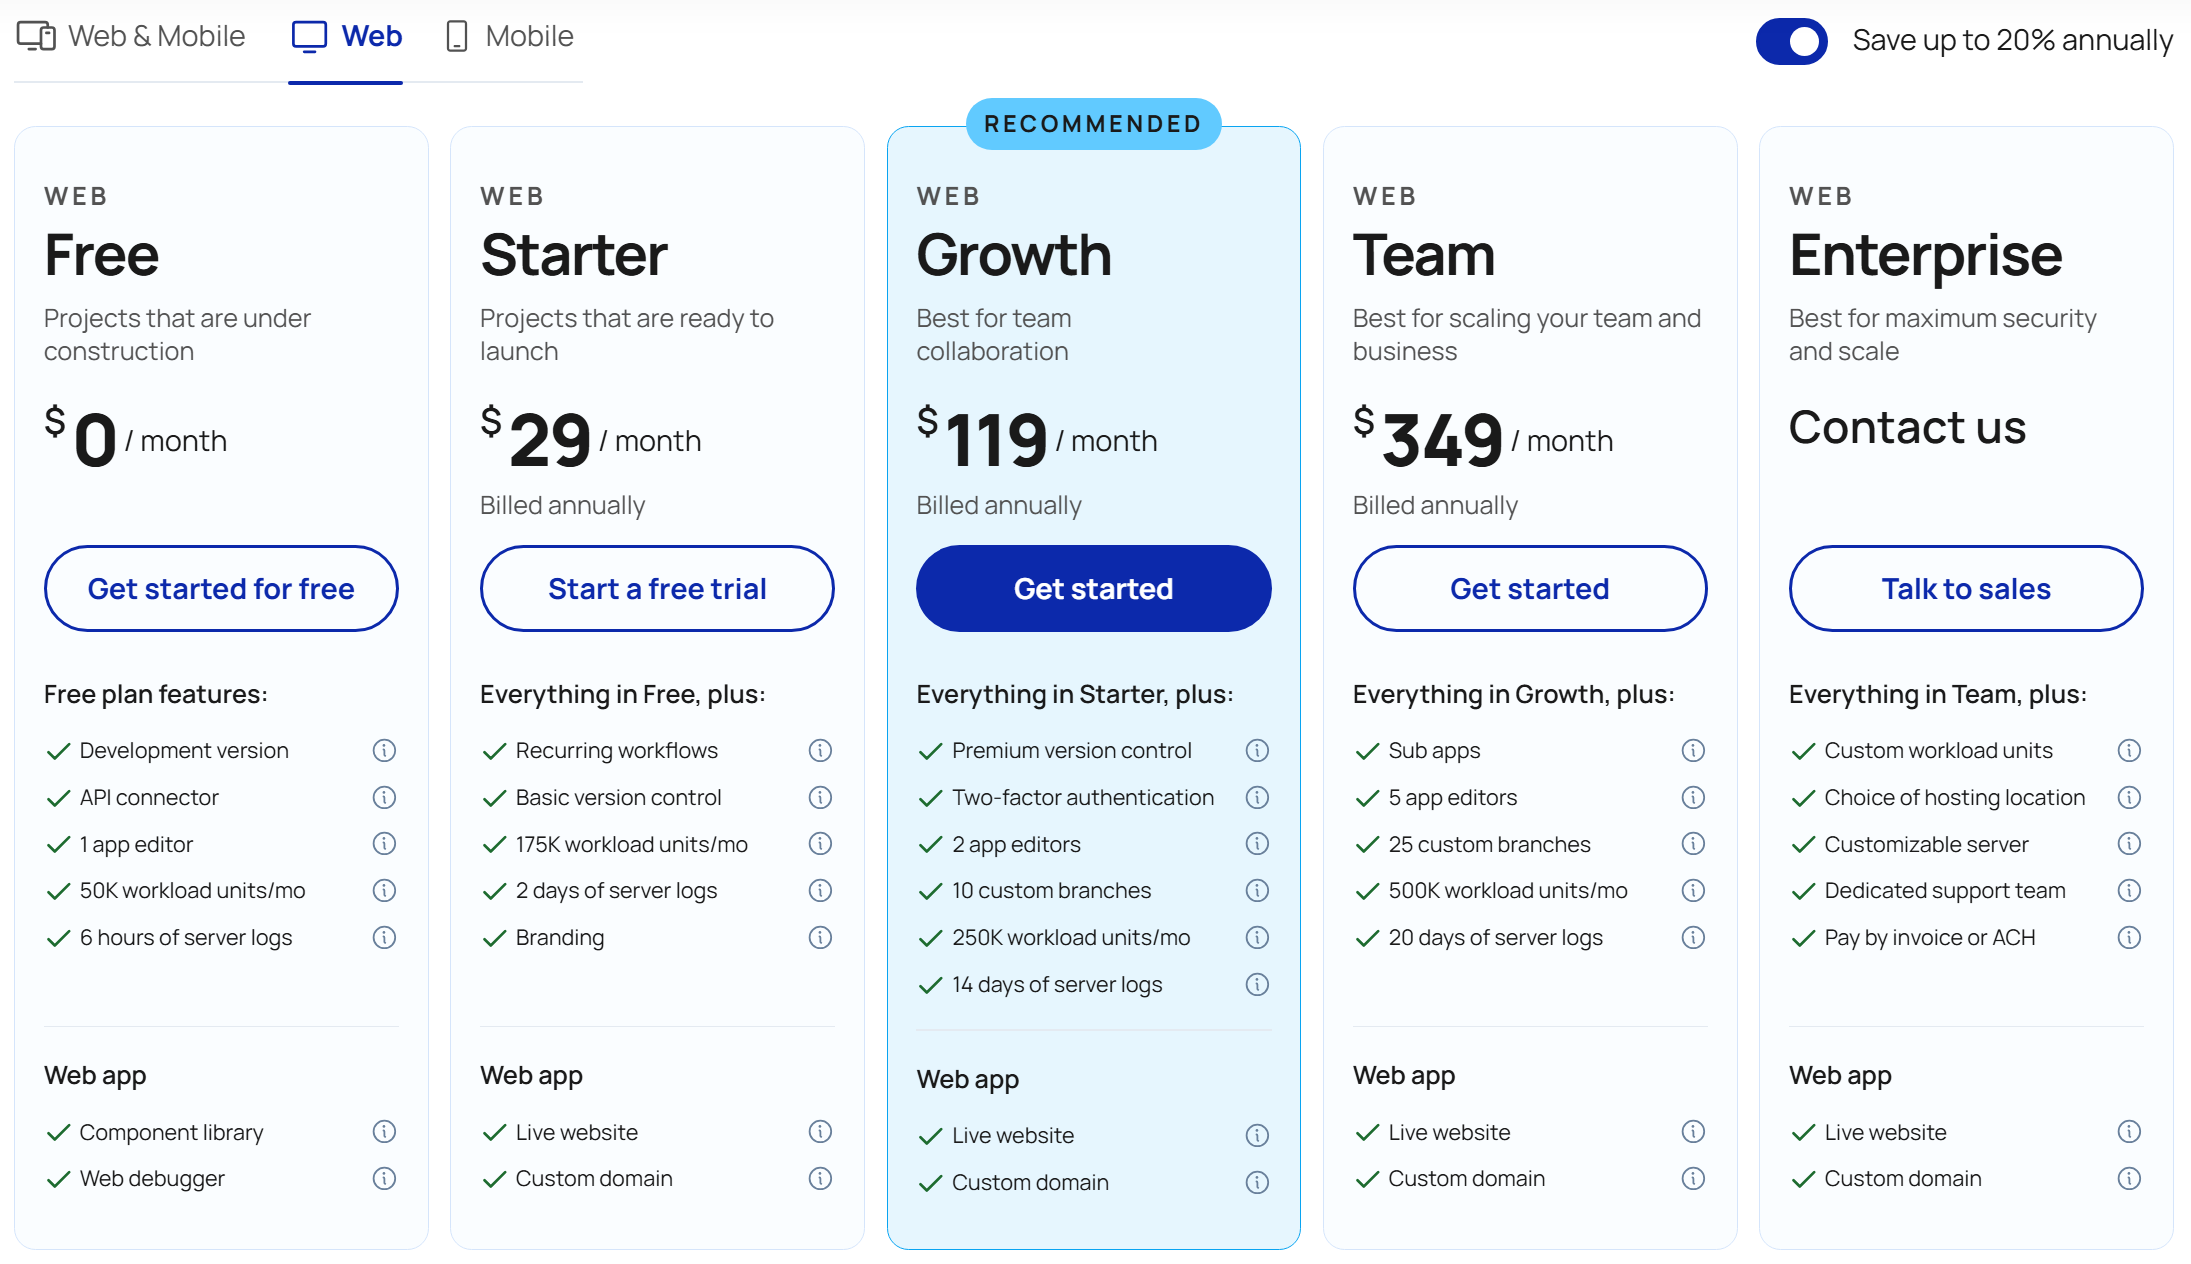
Task: Click the Recommended badge on Growth plan
Action: pos(1093,124)
